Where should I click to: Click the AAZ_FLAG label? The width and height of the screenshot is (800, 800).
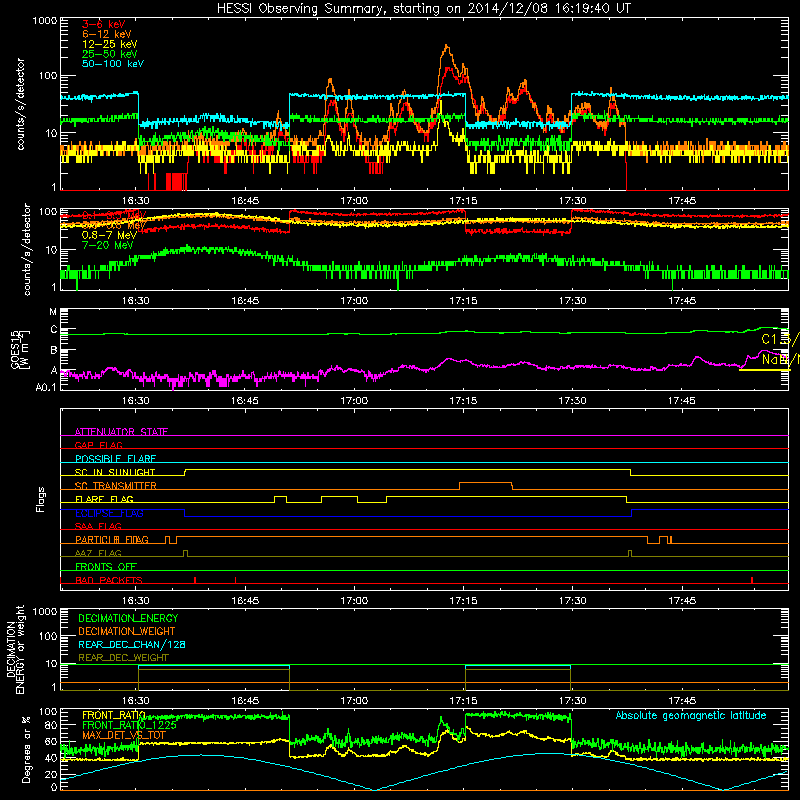[x=98, y=553]
